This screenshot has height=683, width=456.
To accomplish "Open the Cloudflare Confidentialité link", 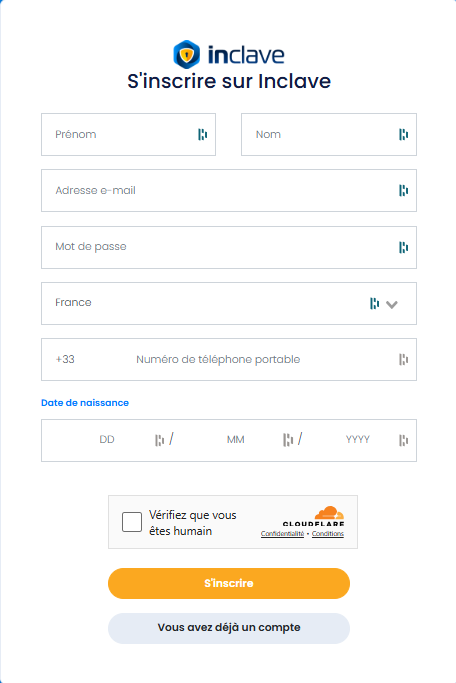I will pos(282,534).
